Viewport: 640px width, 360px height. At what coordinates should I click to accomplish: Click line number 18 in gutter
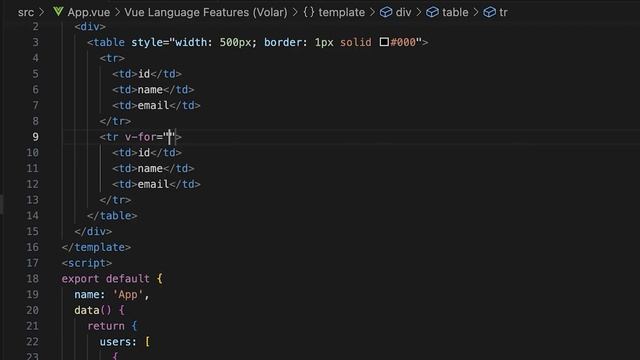(x=33, y=279)
